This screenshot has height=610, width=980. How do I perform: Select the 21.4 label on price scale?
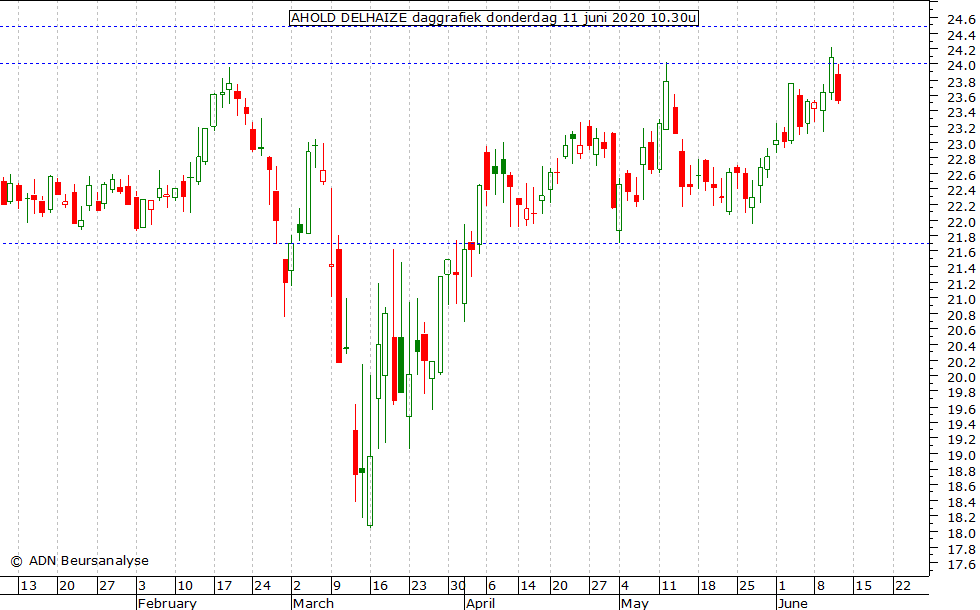coord(961,269)
